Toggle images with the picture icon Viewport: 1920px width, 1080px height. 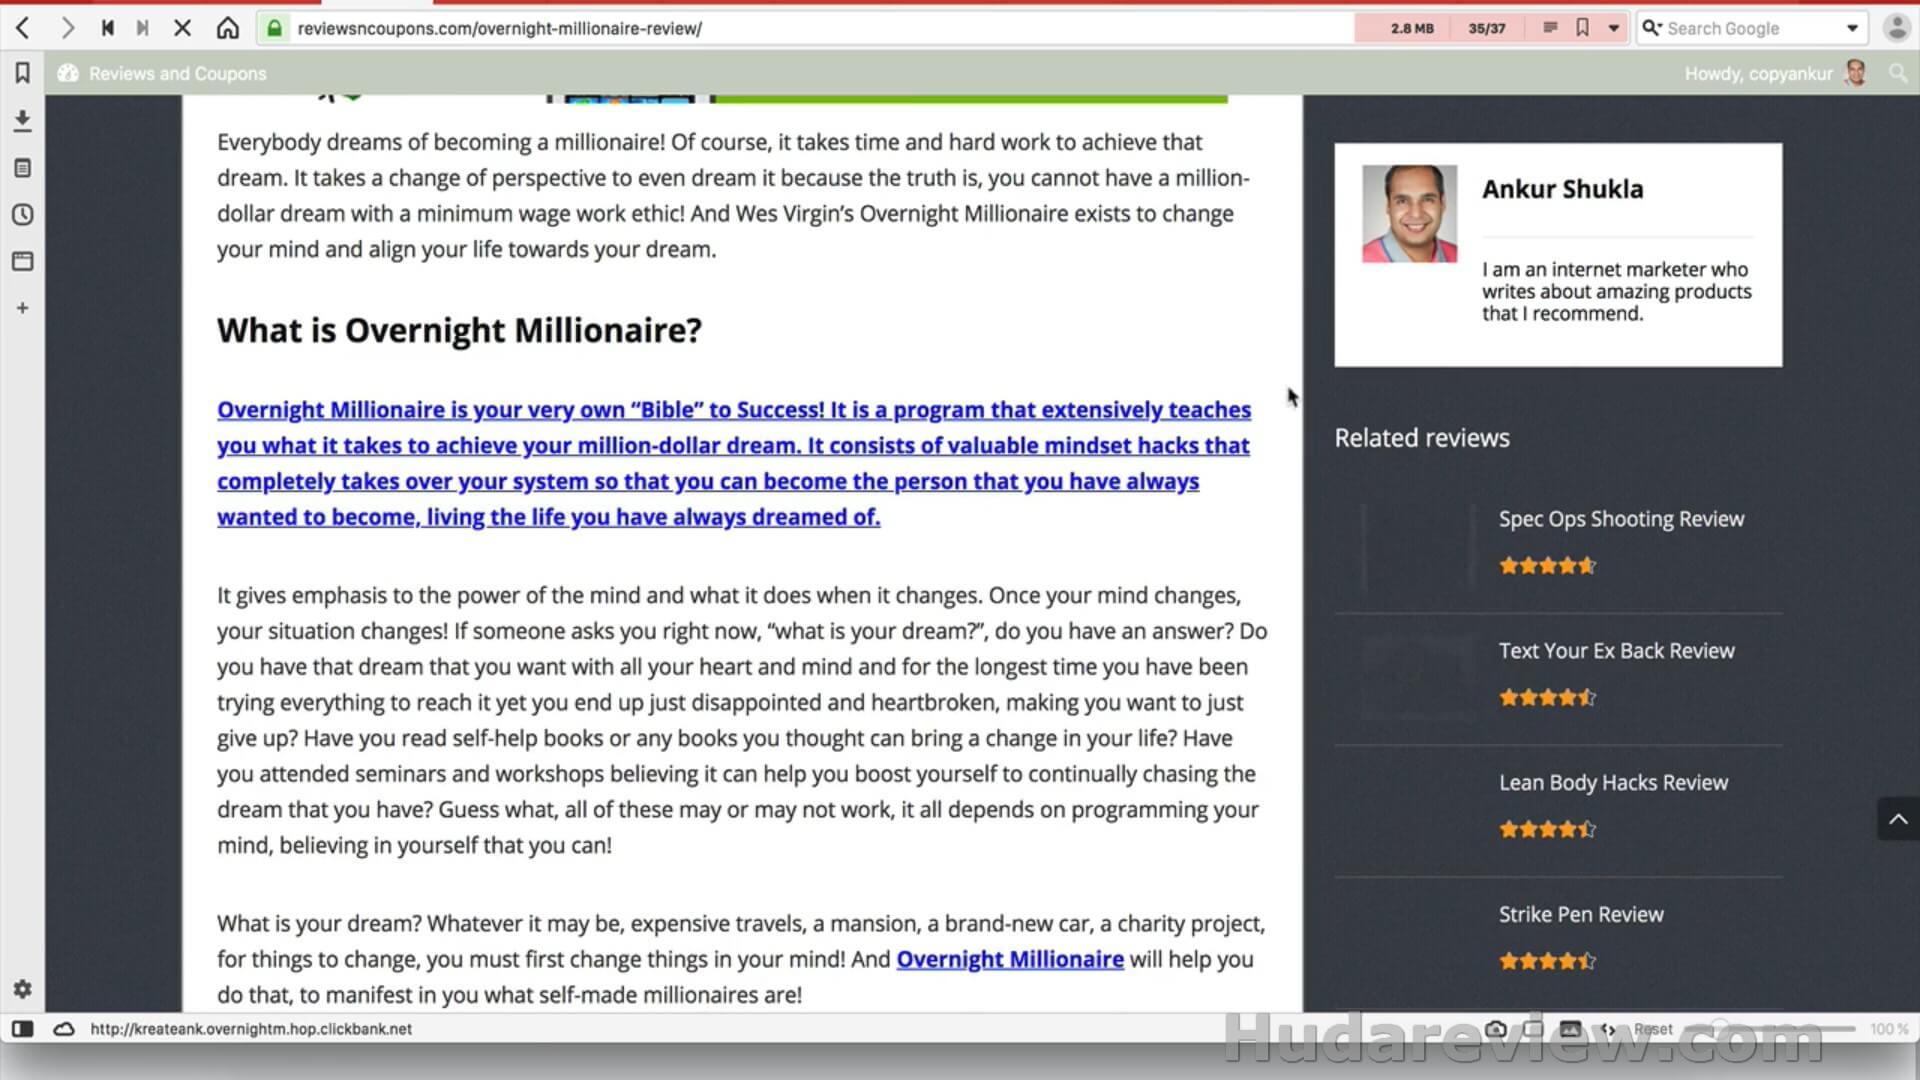tap(1570, 1029)
